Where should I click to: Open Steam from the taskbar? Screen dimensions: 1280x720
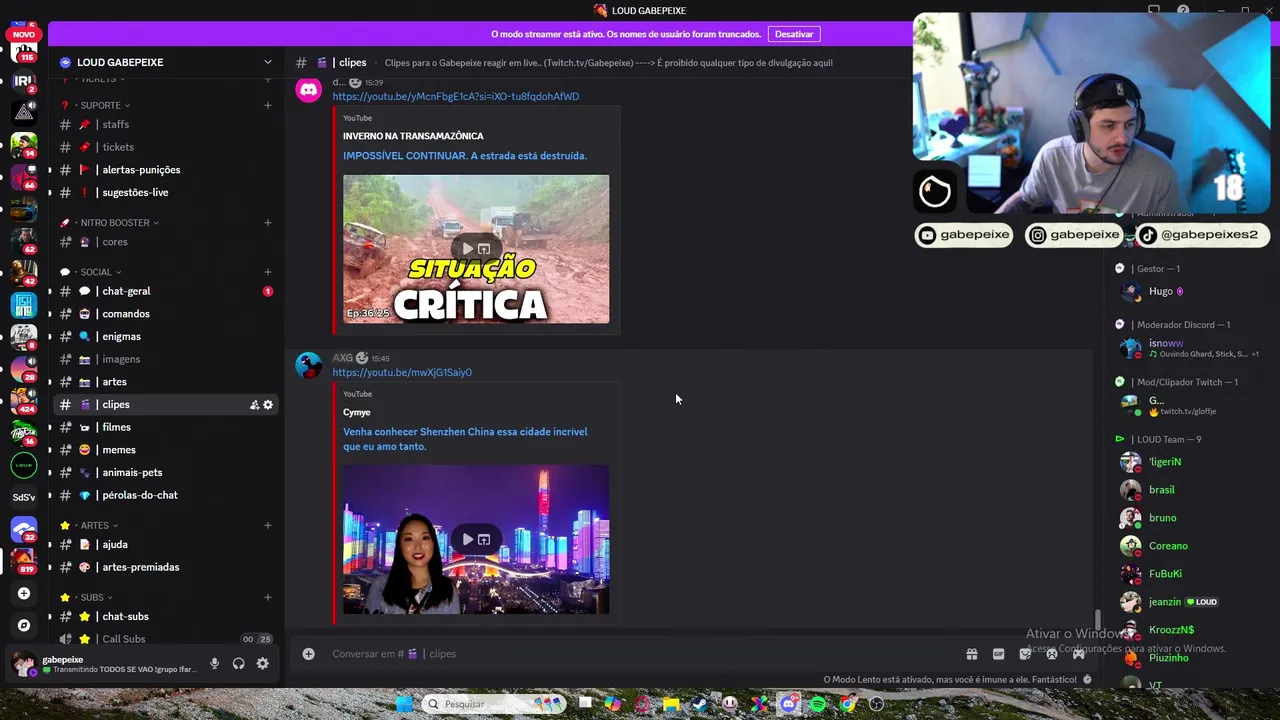coord(700,704)
